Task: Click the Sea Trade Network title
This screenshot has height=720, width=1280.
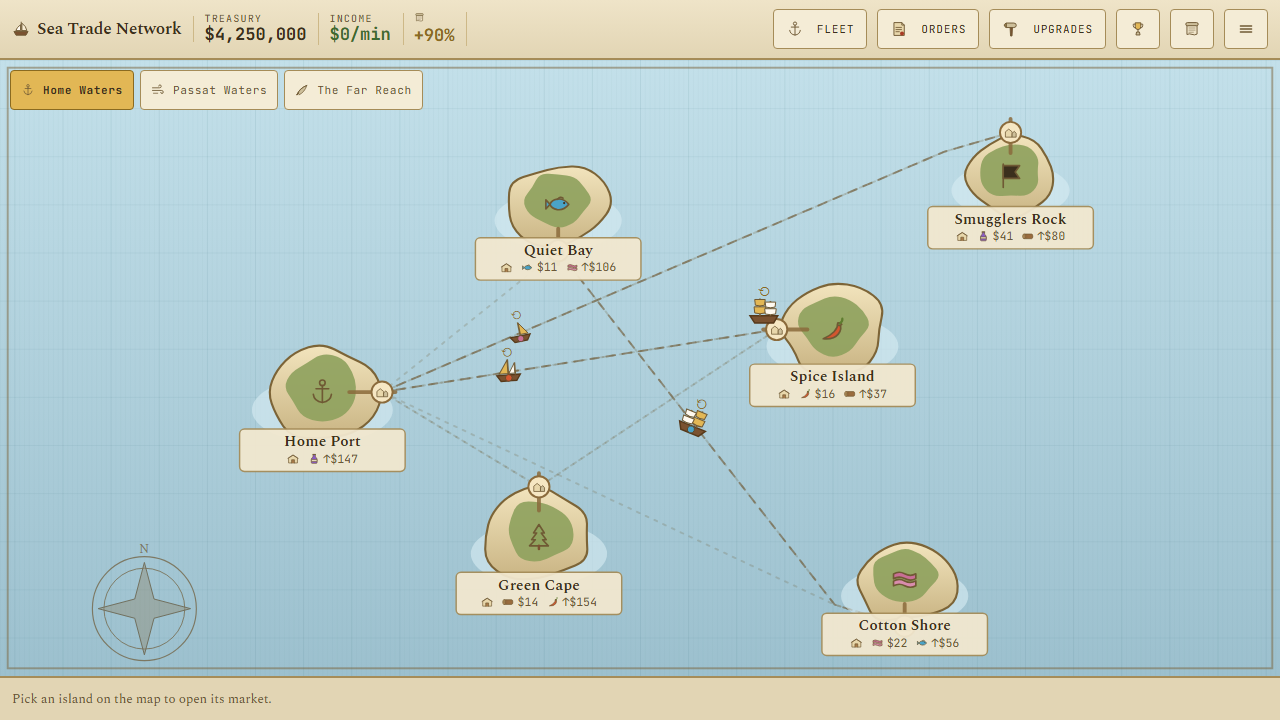Action: pos(109,29)
